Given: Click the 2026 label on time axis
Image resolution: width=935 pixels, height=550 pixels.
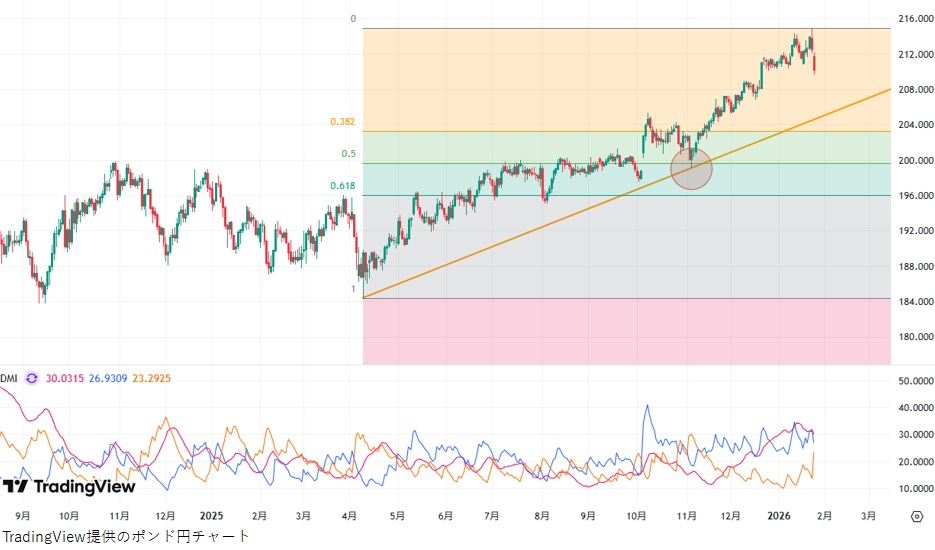Looking at the screenshot, I should (777, 516).
